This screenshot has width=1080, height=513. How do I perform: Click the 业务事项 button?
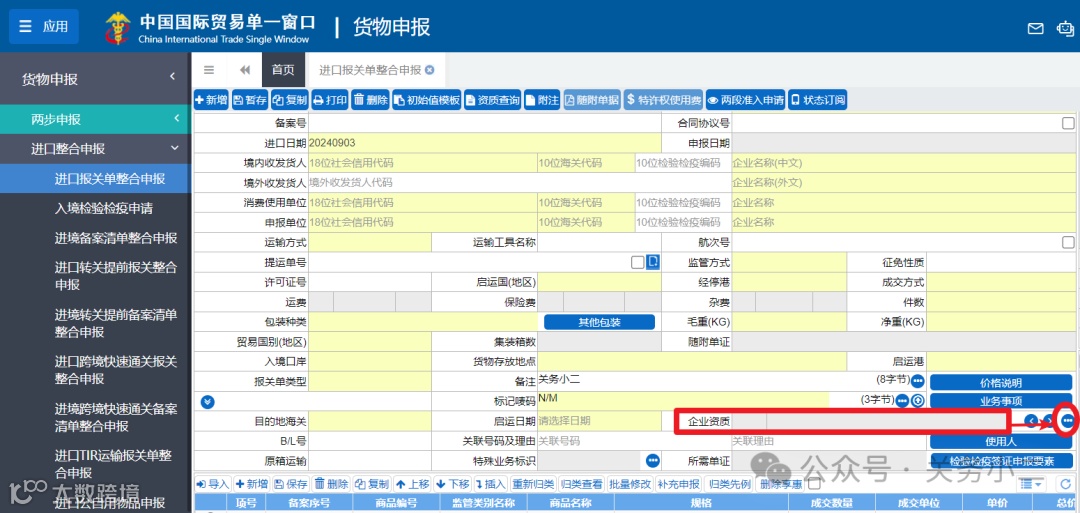(1001, 401)
